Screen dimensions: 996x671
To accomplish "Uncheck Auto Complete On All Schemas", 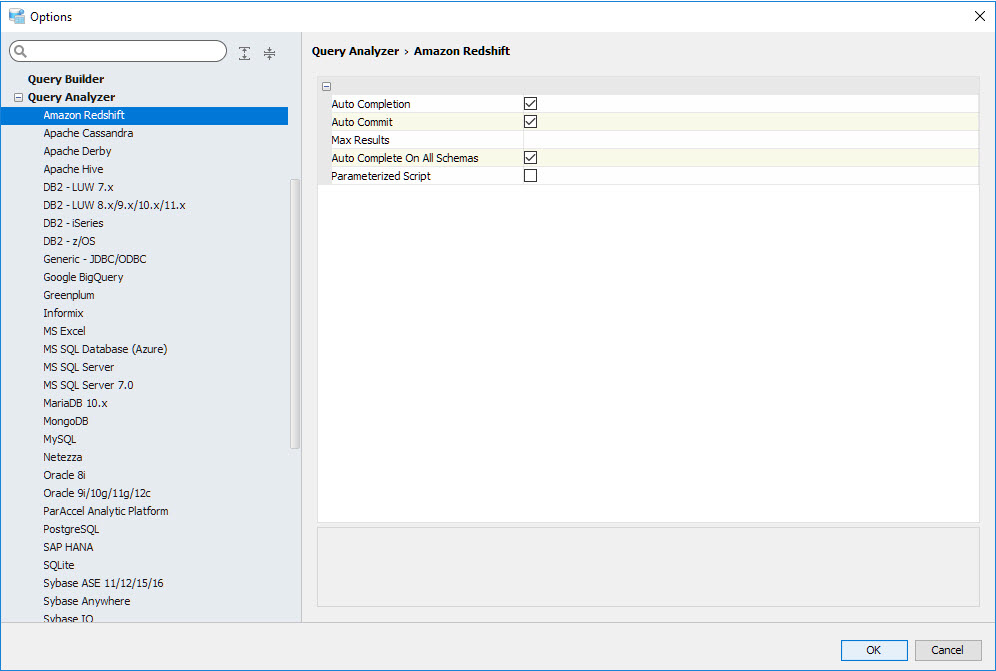I will click(x=531, y=158).
